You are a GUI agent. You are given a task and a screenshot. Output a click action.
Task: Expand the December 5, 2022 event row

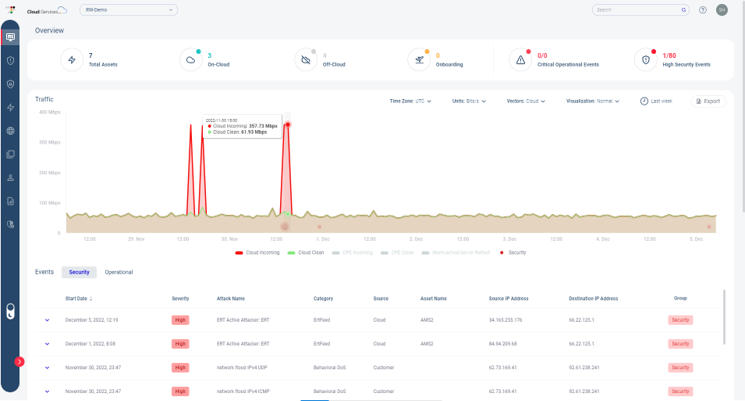click(x=47, y=320)
